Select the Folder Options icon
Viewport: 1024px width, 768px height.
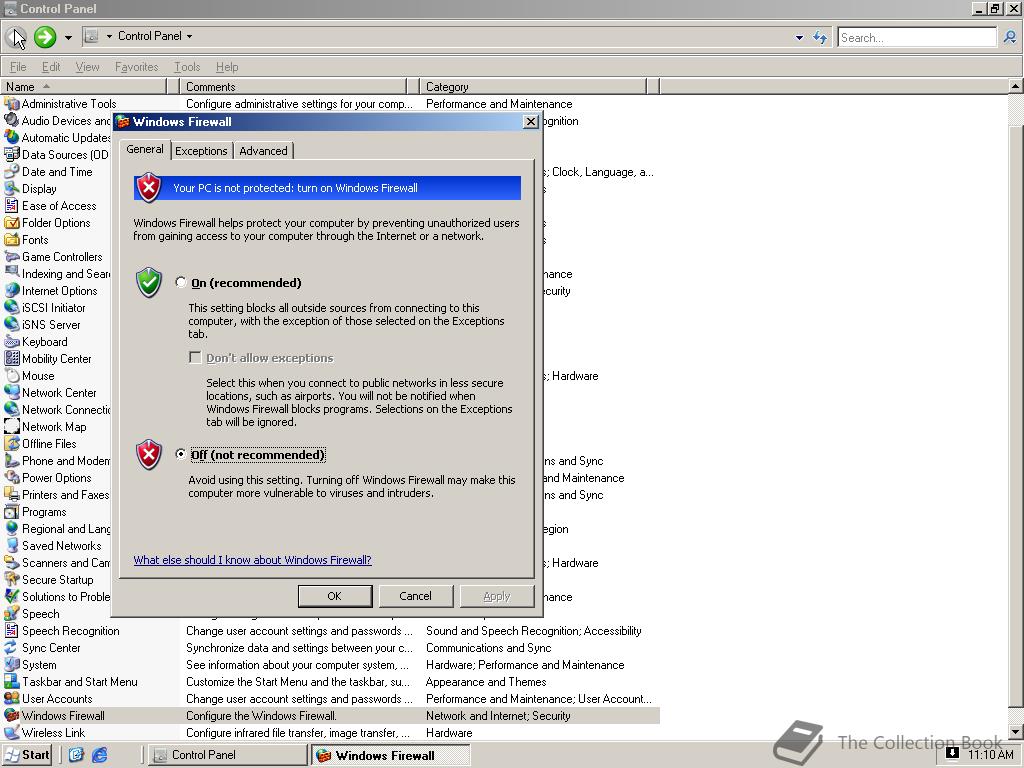[x=12, y=222]
